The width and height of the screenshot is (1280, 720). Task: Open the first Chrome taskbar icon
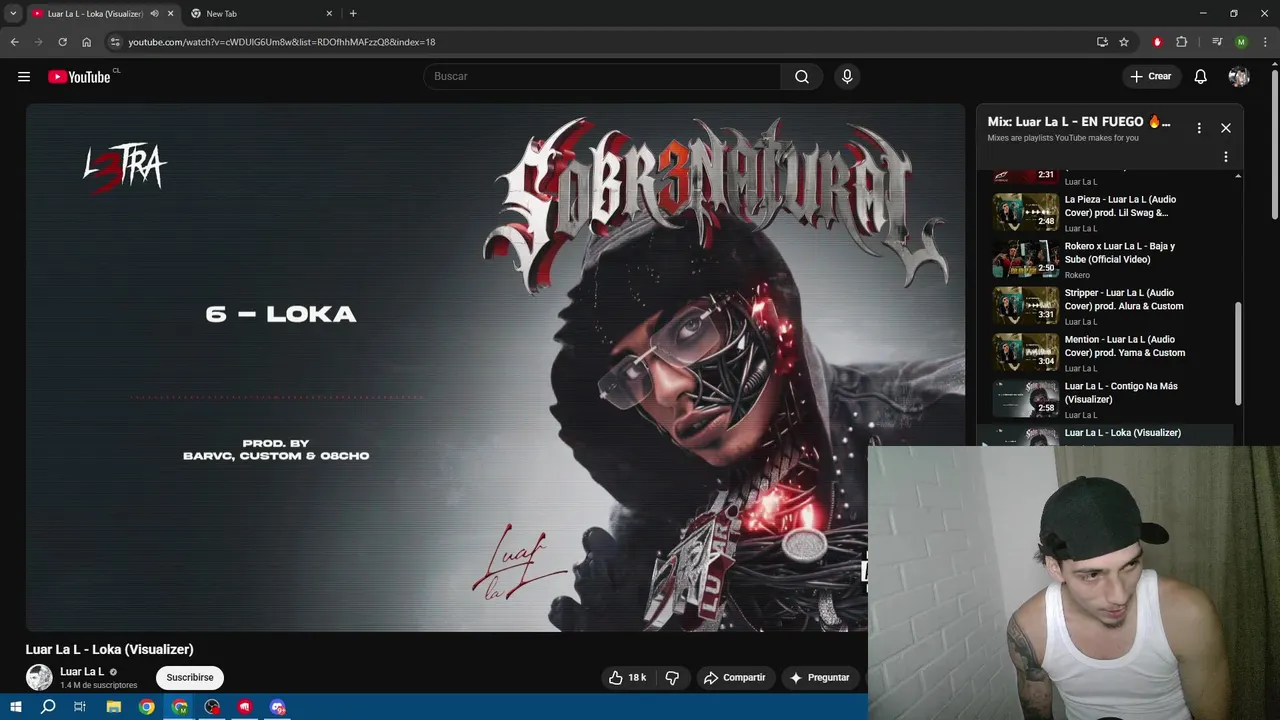click(147, 707)
